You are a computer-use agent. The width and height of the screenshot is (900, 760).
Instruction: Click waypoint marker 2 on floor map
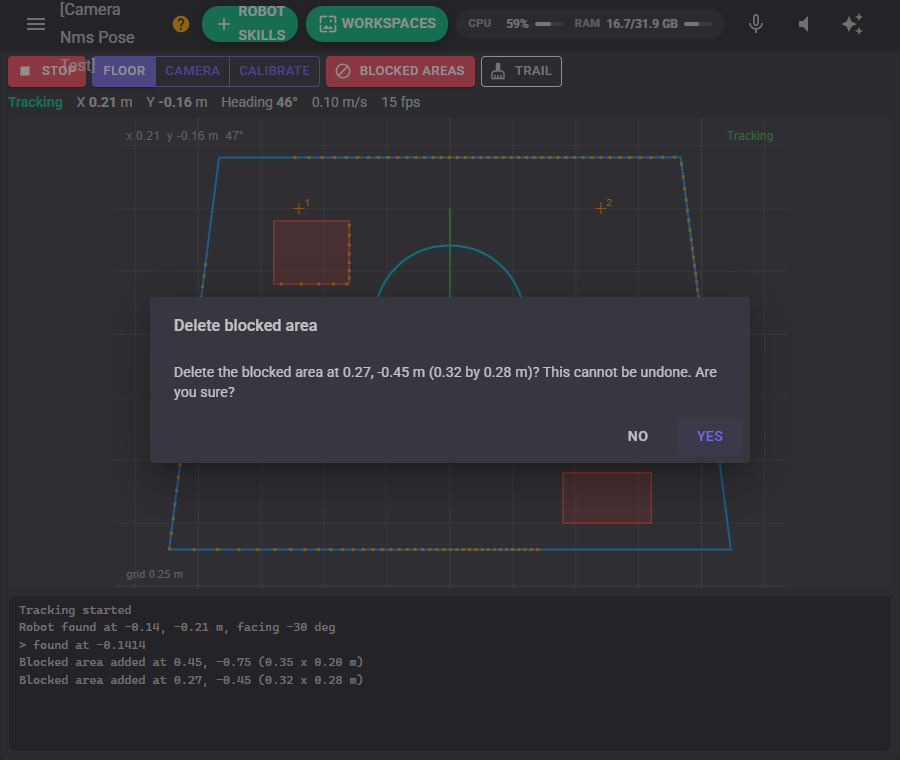(x=601, y=208)
